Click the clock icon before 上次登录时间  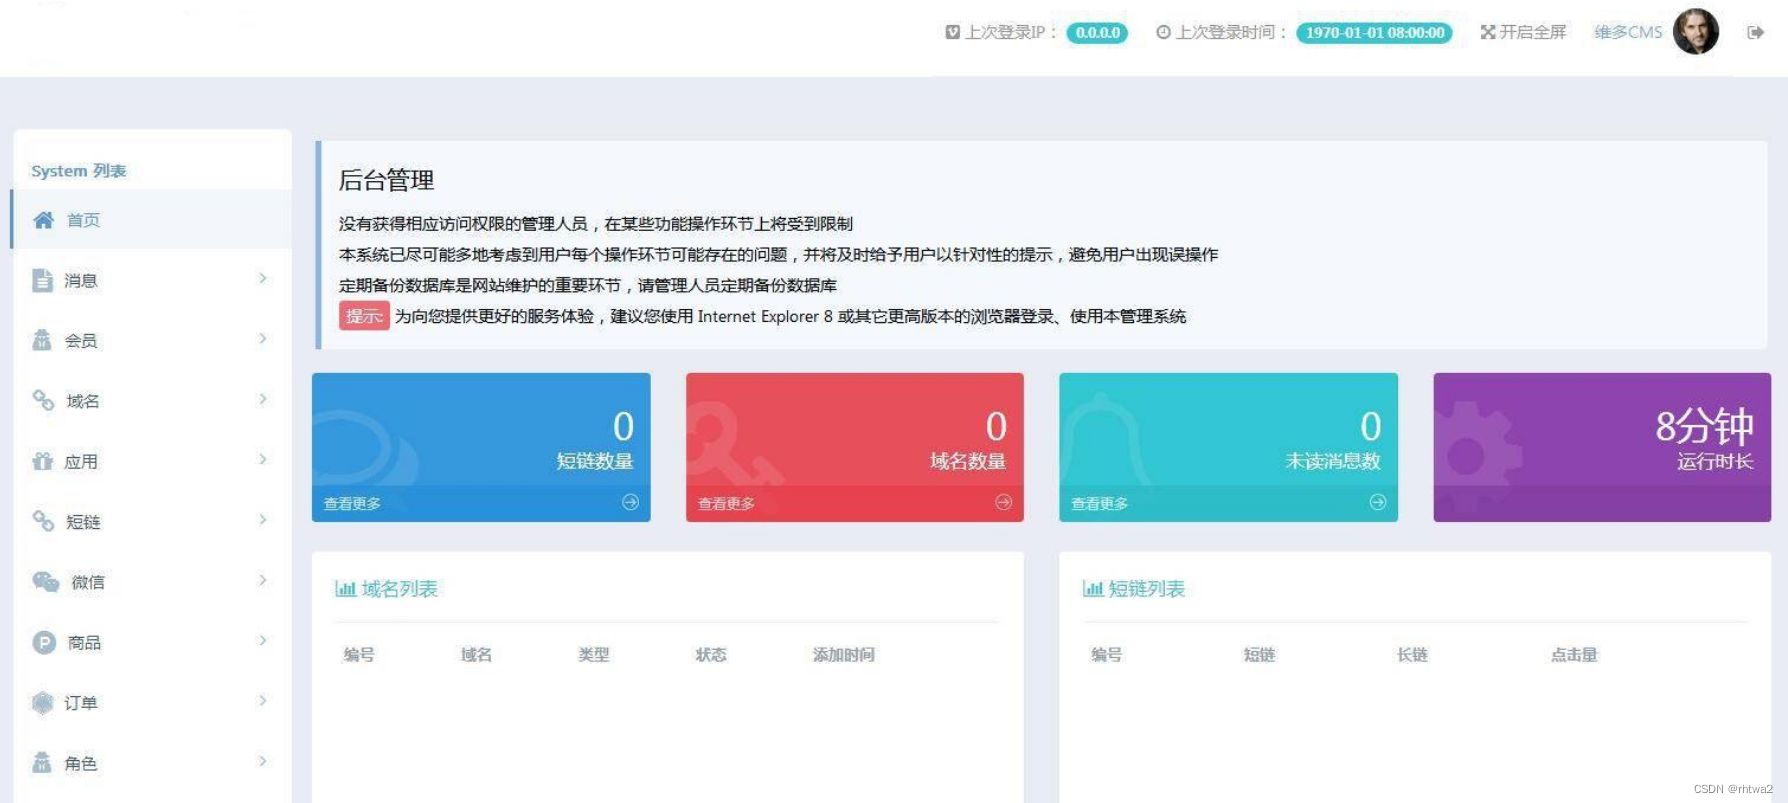pyautogui.click(x=1163, y=32)
